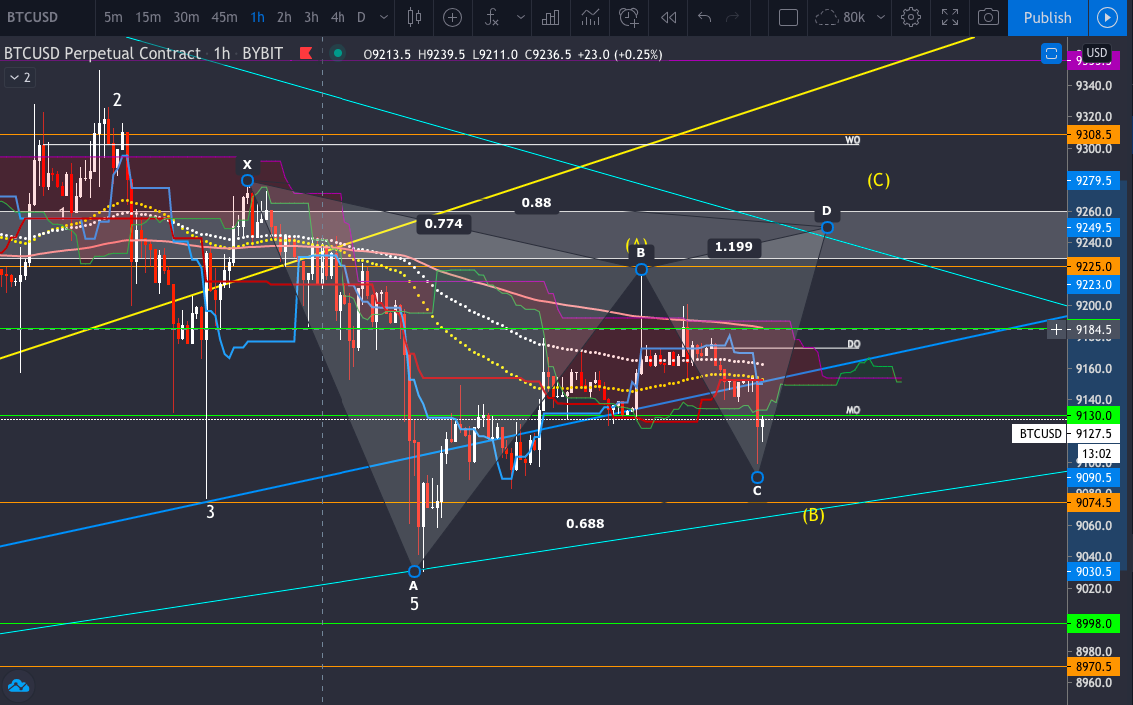Redo the last action

[733, 17]
